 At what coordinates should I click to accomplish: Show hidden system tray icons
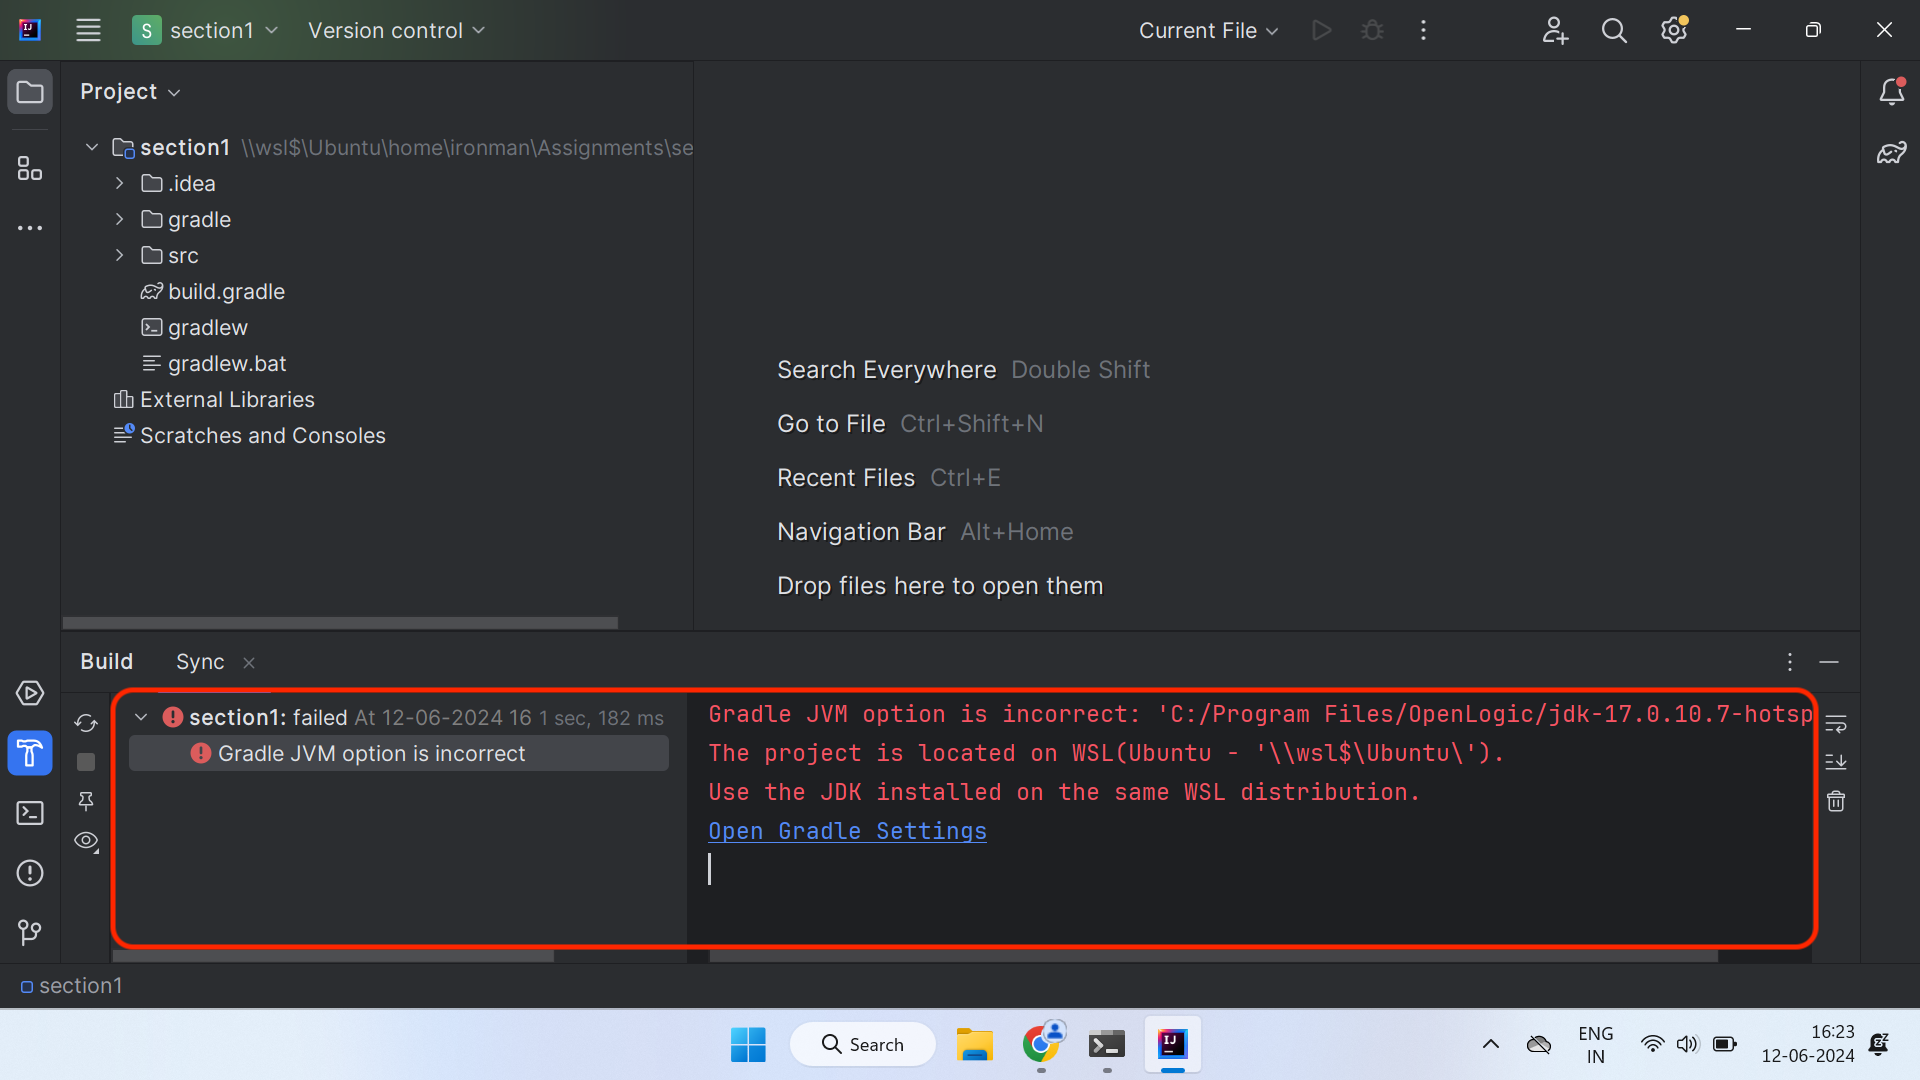[x=1490, y=1045]
